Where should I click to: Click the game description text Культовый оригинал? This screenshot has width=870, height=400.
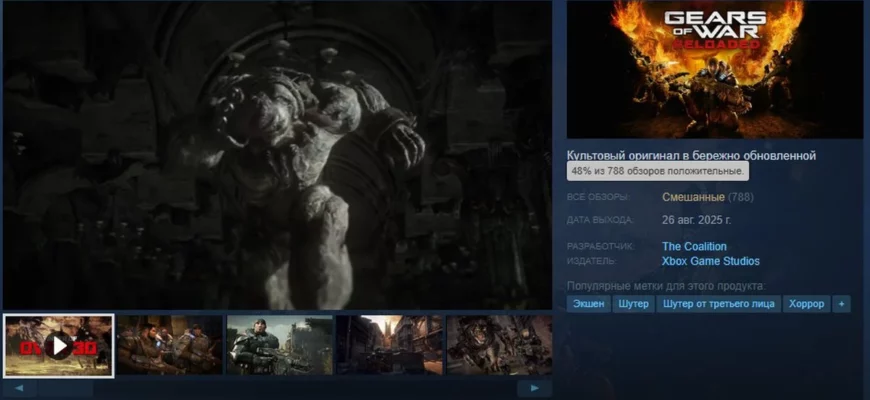coord(691,155)
